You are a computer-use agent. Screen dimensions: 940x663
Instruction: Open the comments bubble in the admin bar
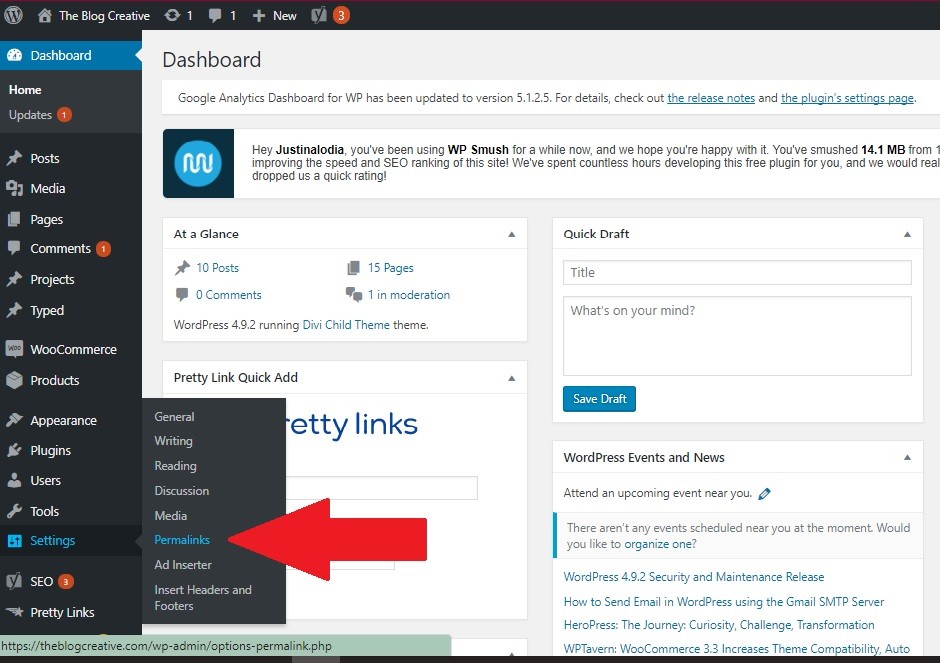(x=215, y=16)
